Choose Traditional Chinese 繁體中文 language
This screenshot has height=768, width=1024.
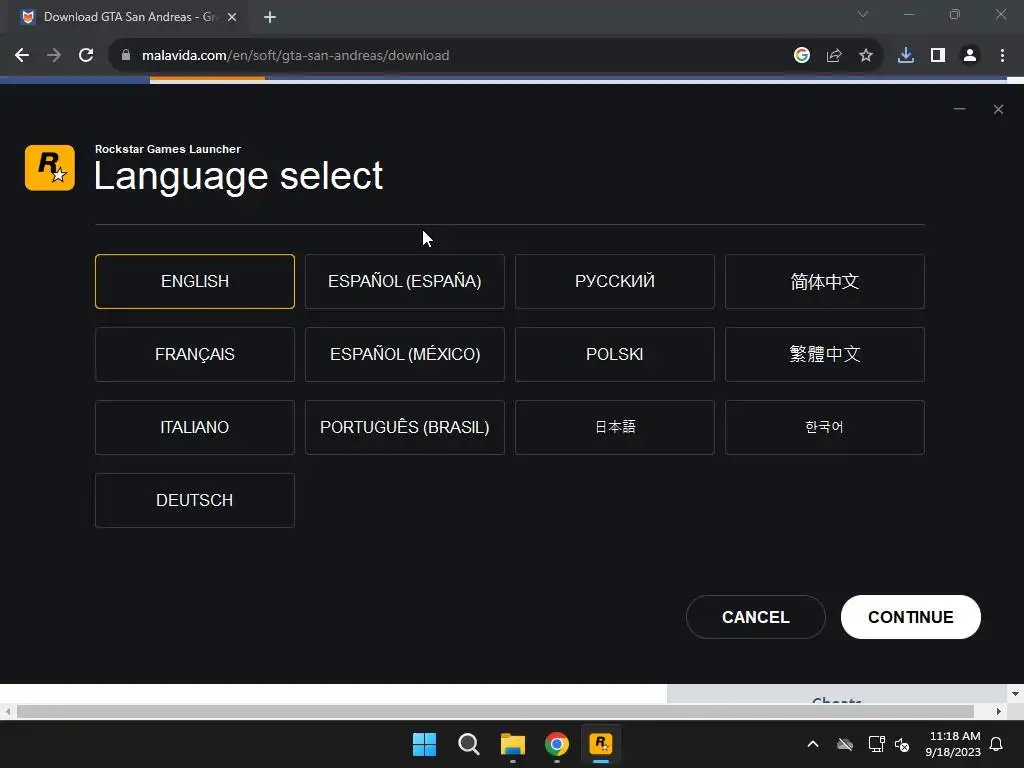coord(825,355)
